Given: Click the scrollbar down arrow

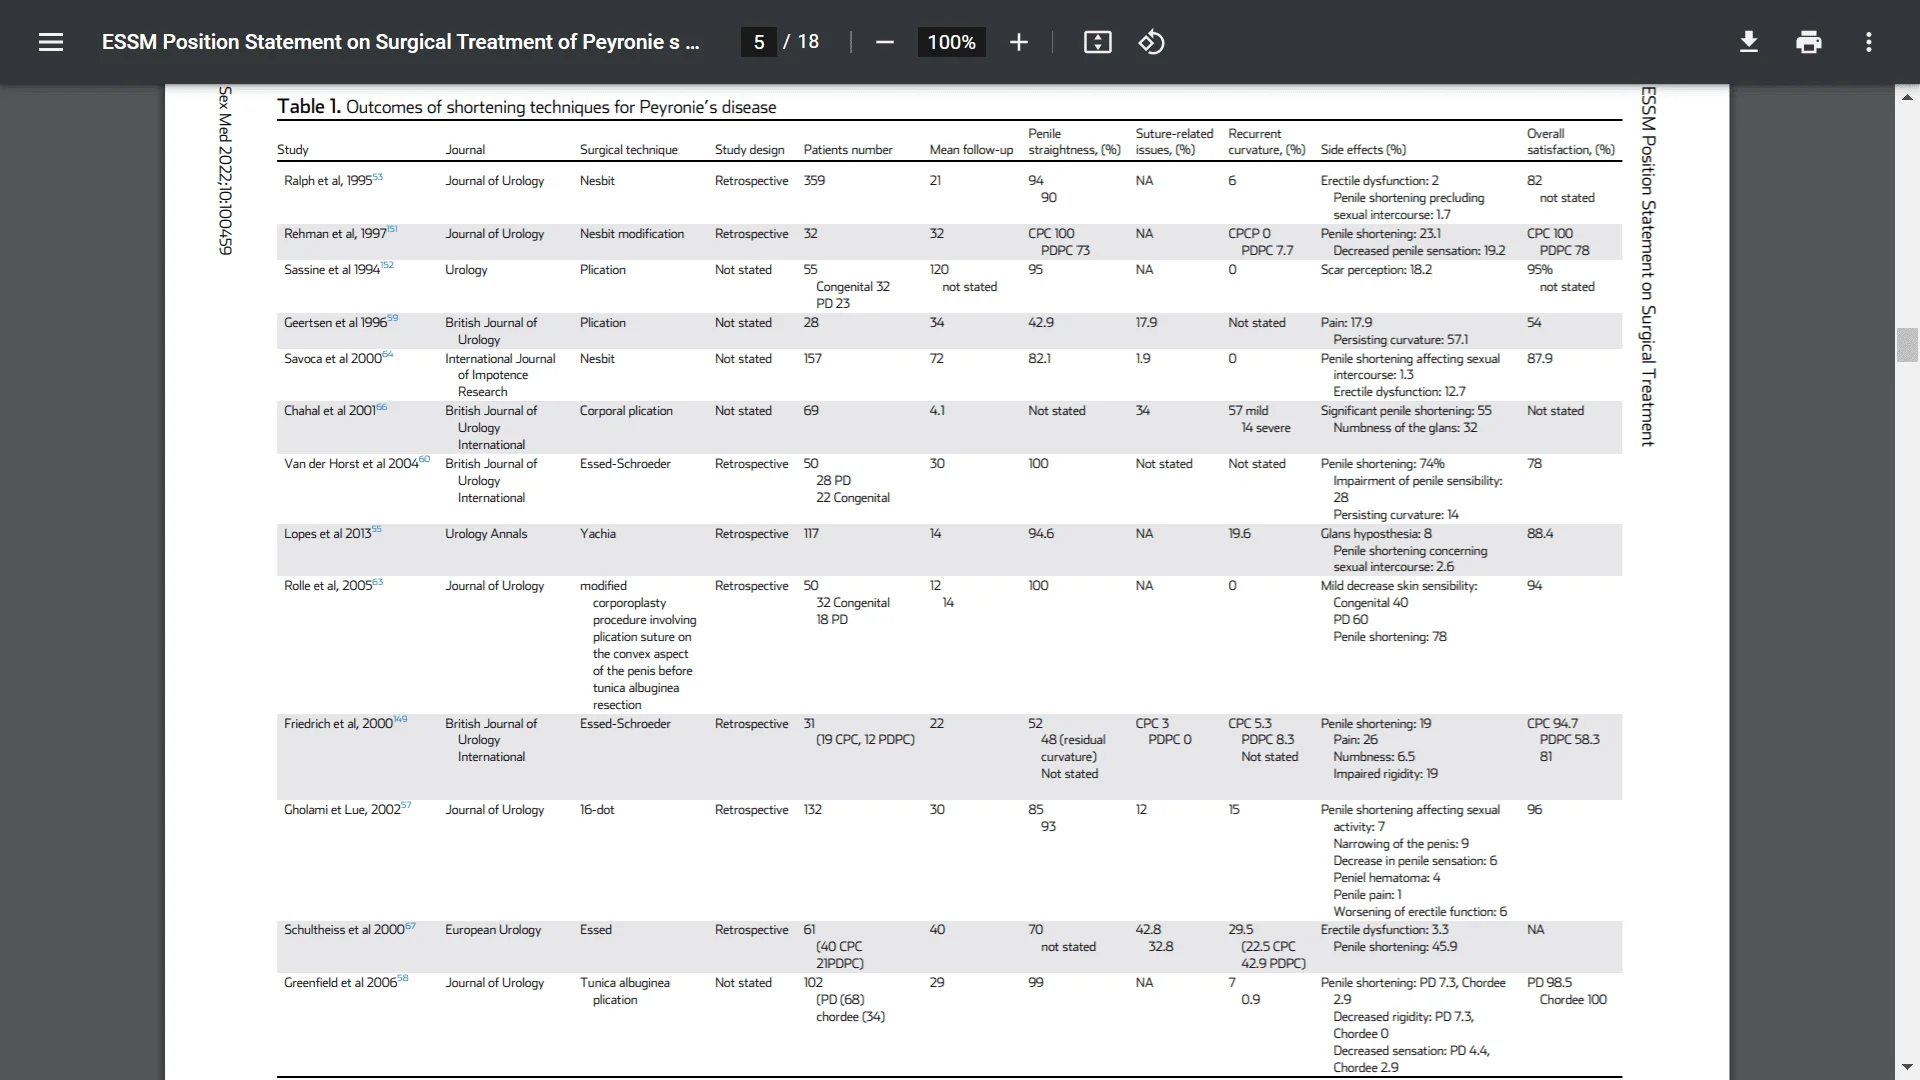Looking at the screenshot, I should tap(1907, 1067).
